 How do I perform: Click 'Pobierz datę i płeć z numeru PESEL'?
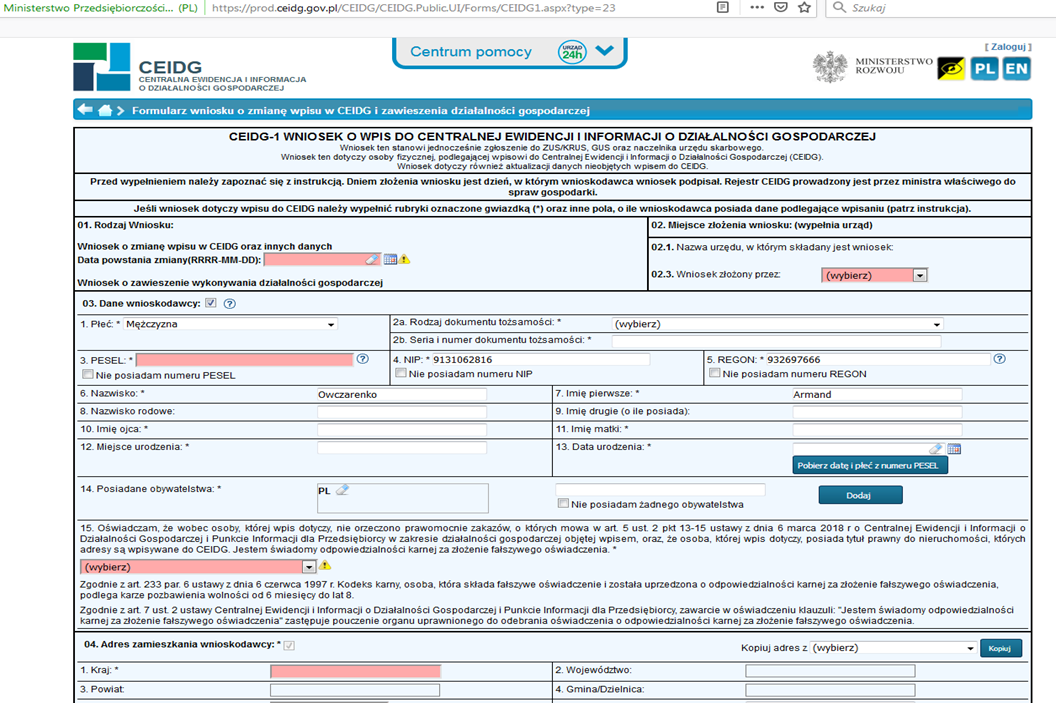871,465
